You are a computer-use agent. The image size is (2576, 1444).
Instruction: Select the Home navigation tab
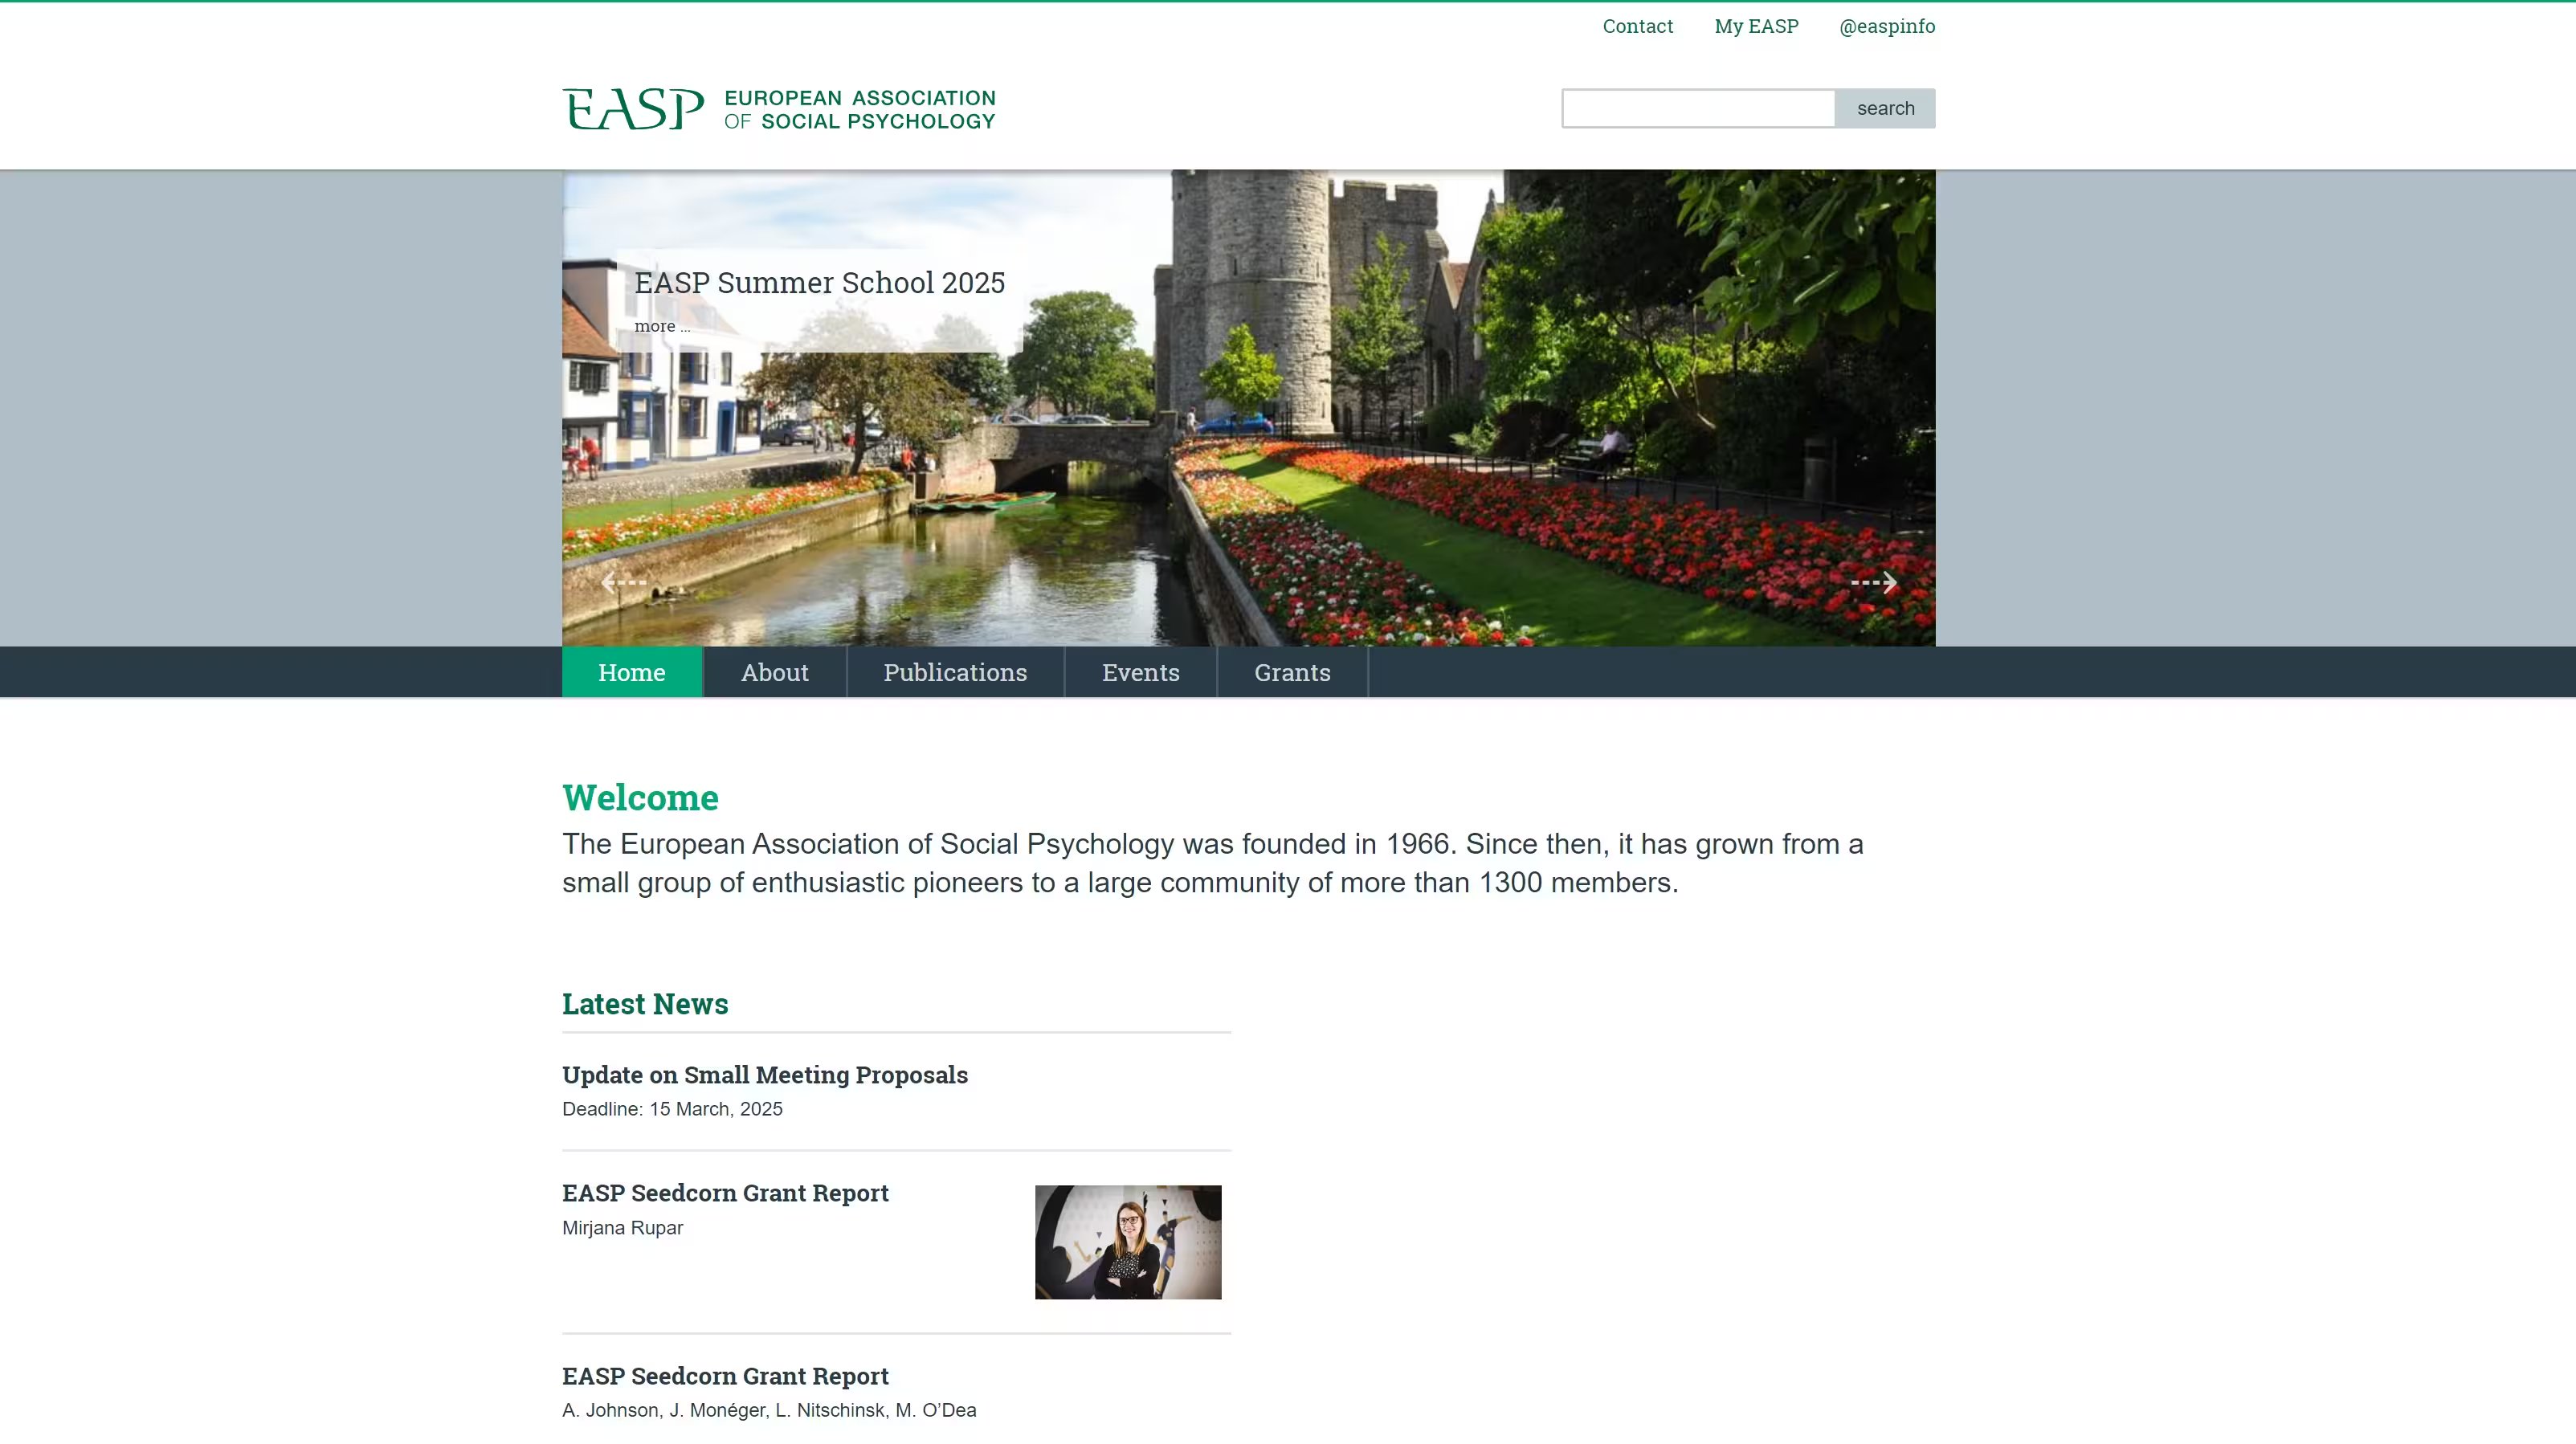632,672
